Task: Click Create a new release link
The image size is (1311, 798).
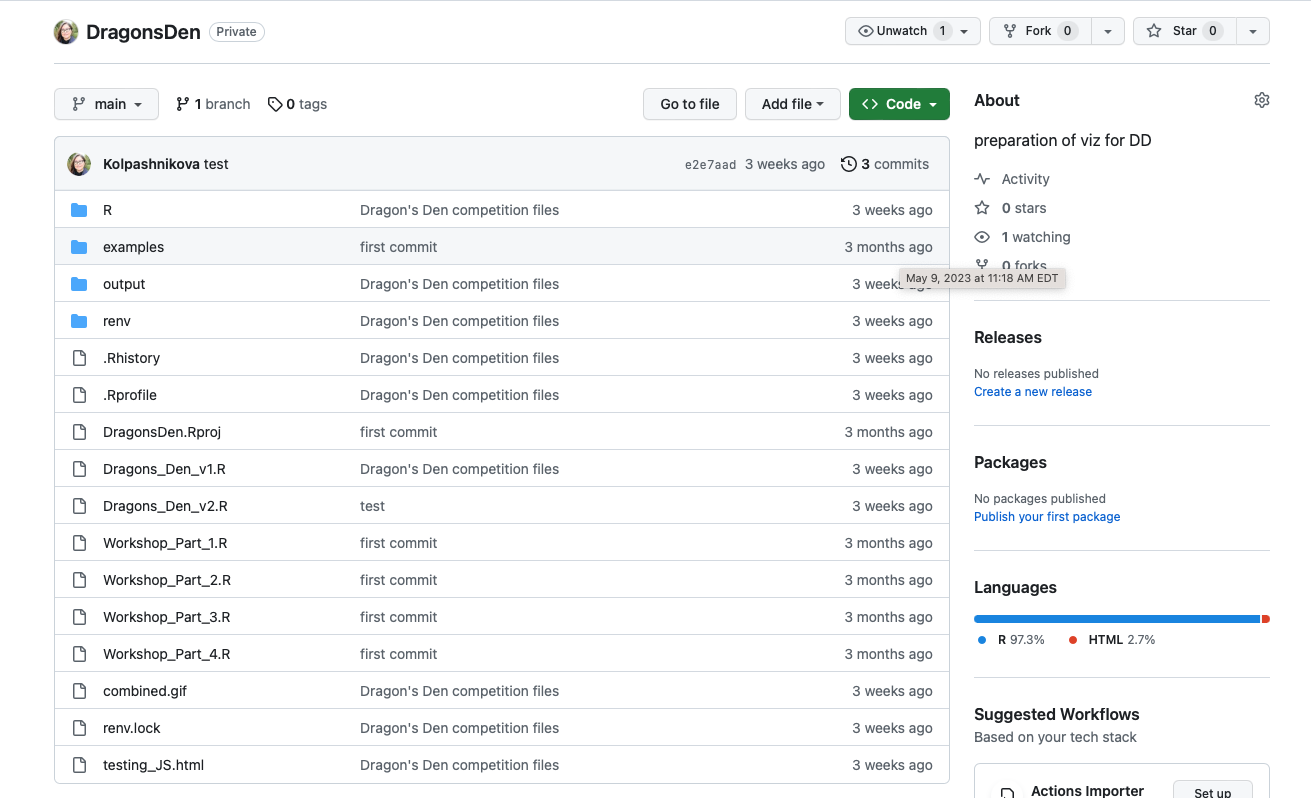Action: point(1033,392)
